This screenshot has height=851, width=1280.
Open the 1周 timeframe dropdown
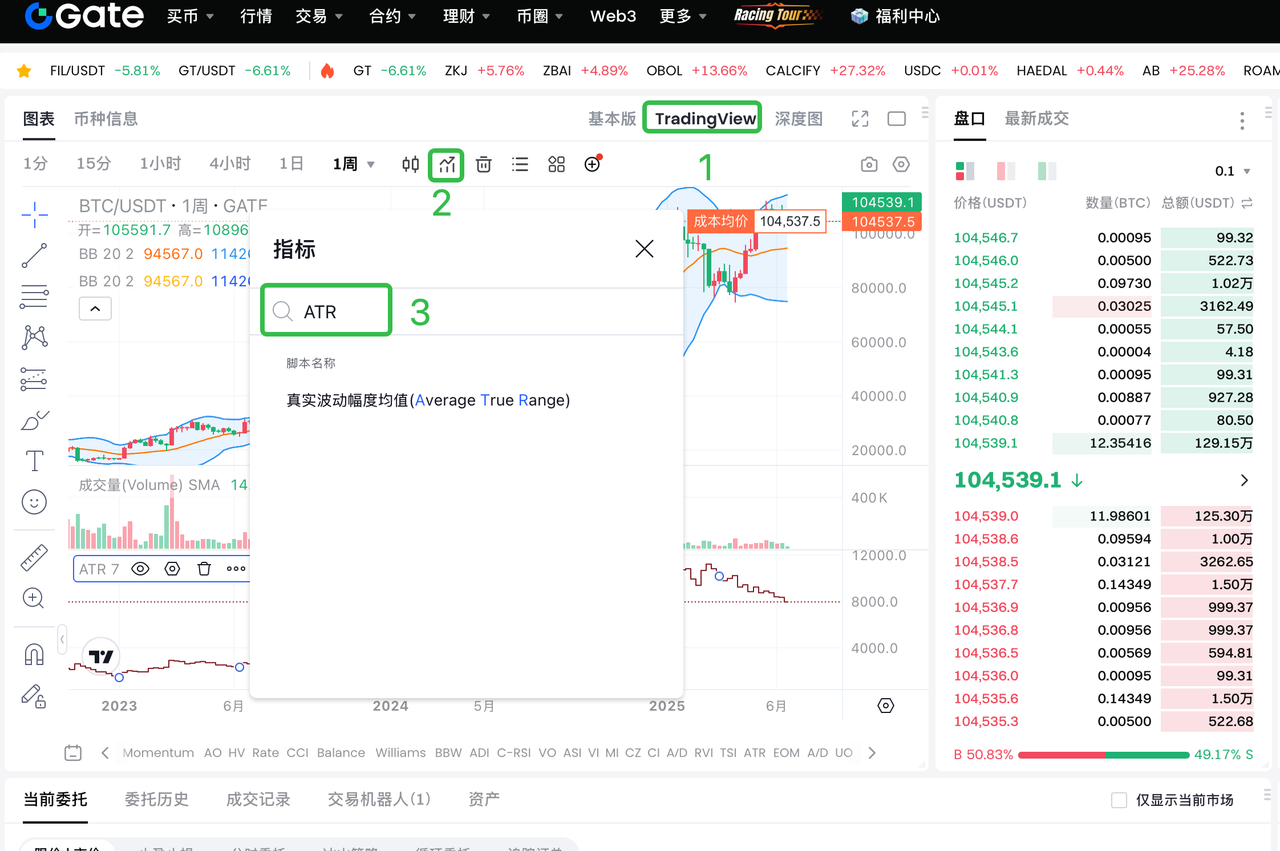354,164
